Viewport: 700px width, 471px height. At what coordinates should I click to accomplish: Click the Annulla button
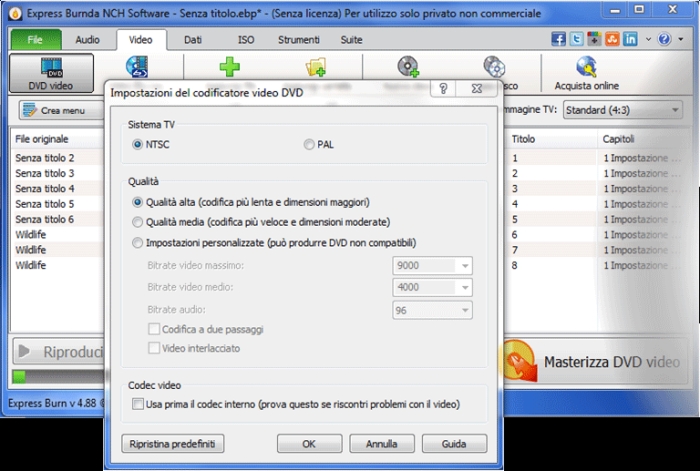382,444
